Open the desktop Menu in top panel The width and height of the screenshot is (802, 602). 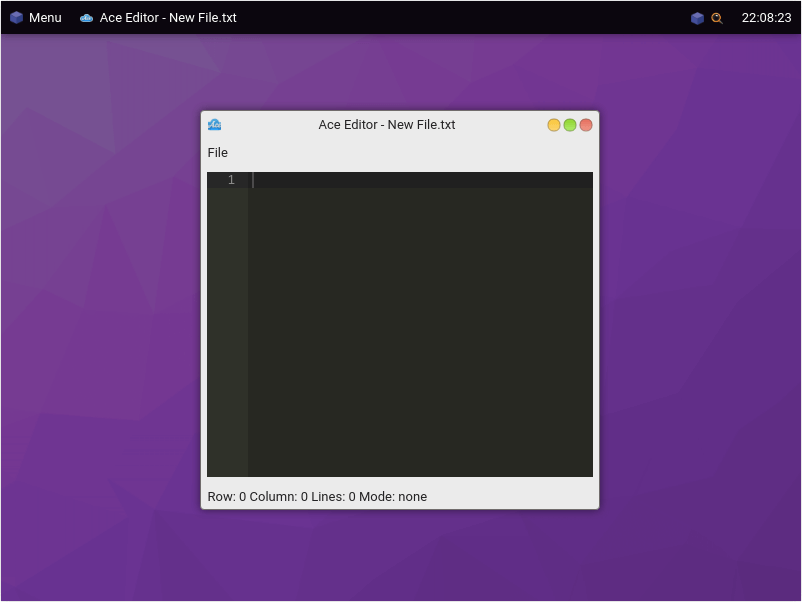(x=45, y=17)
